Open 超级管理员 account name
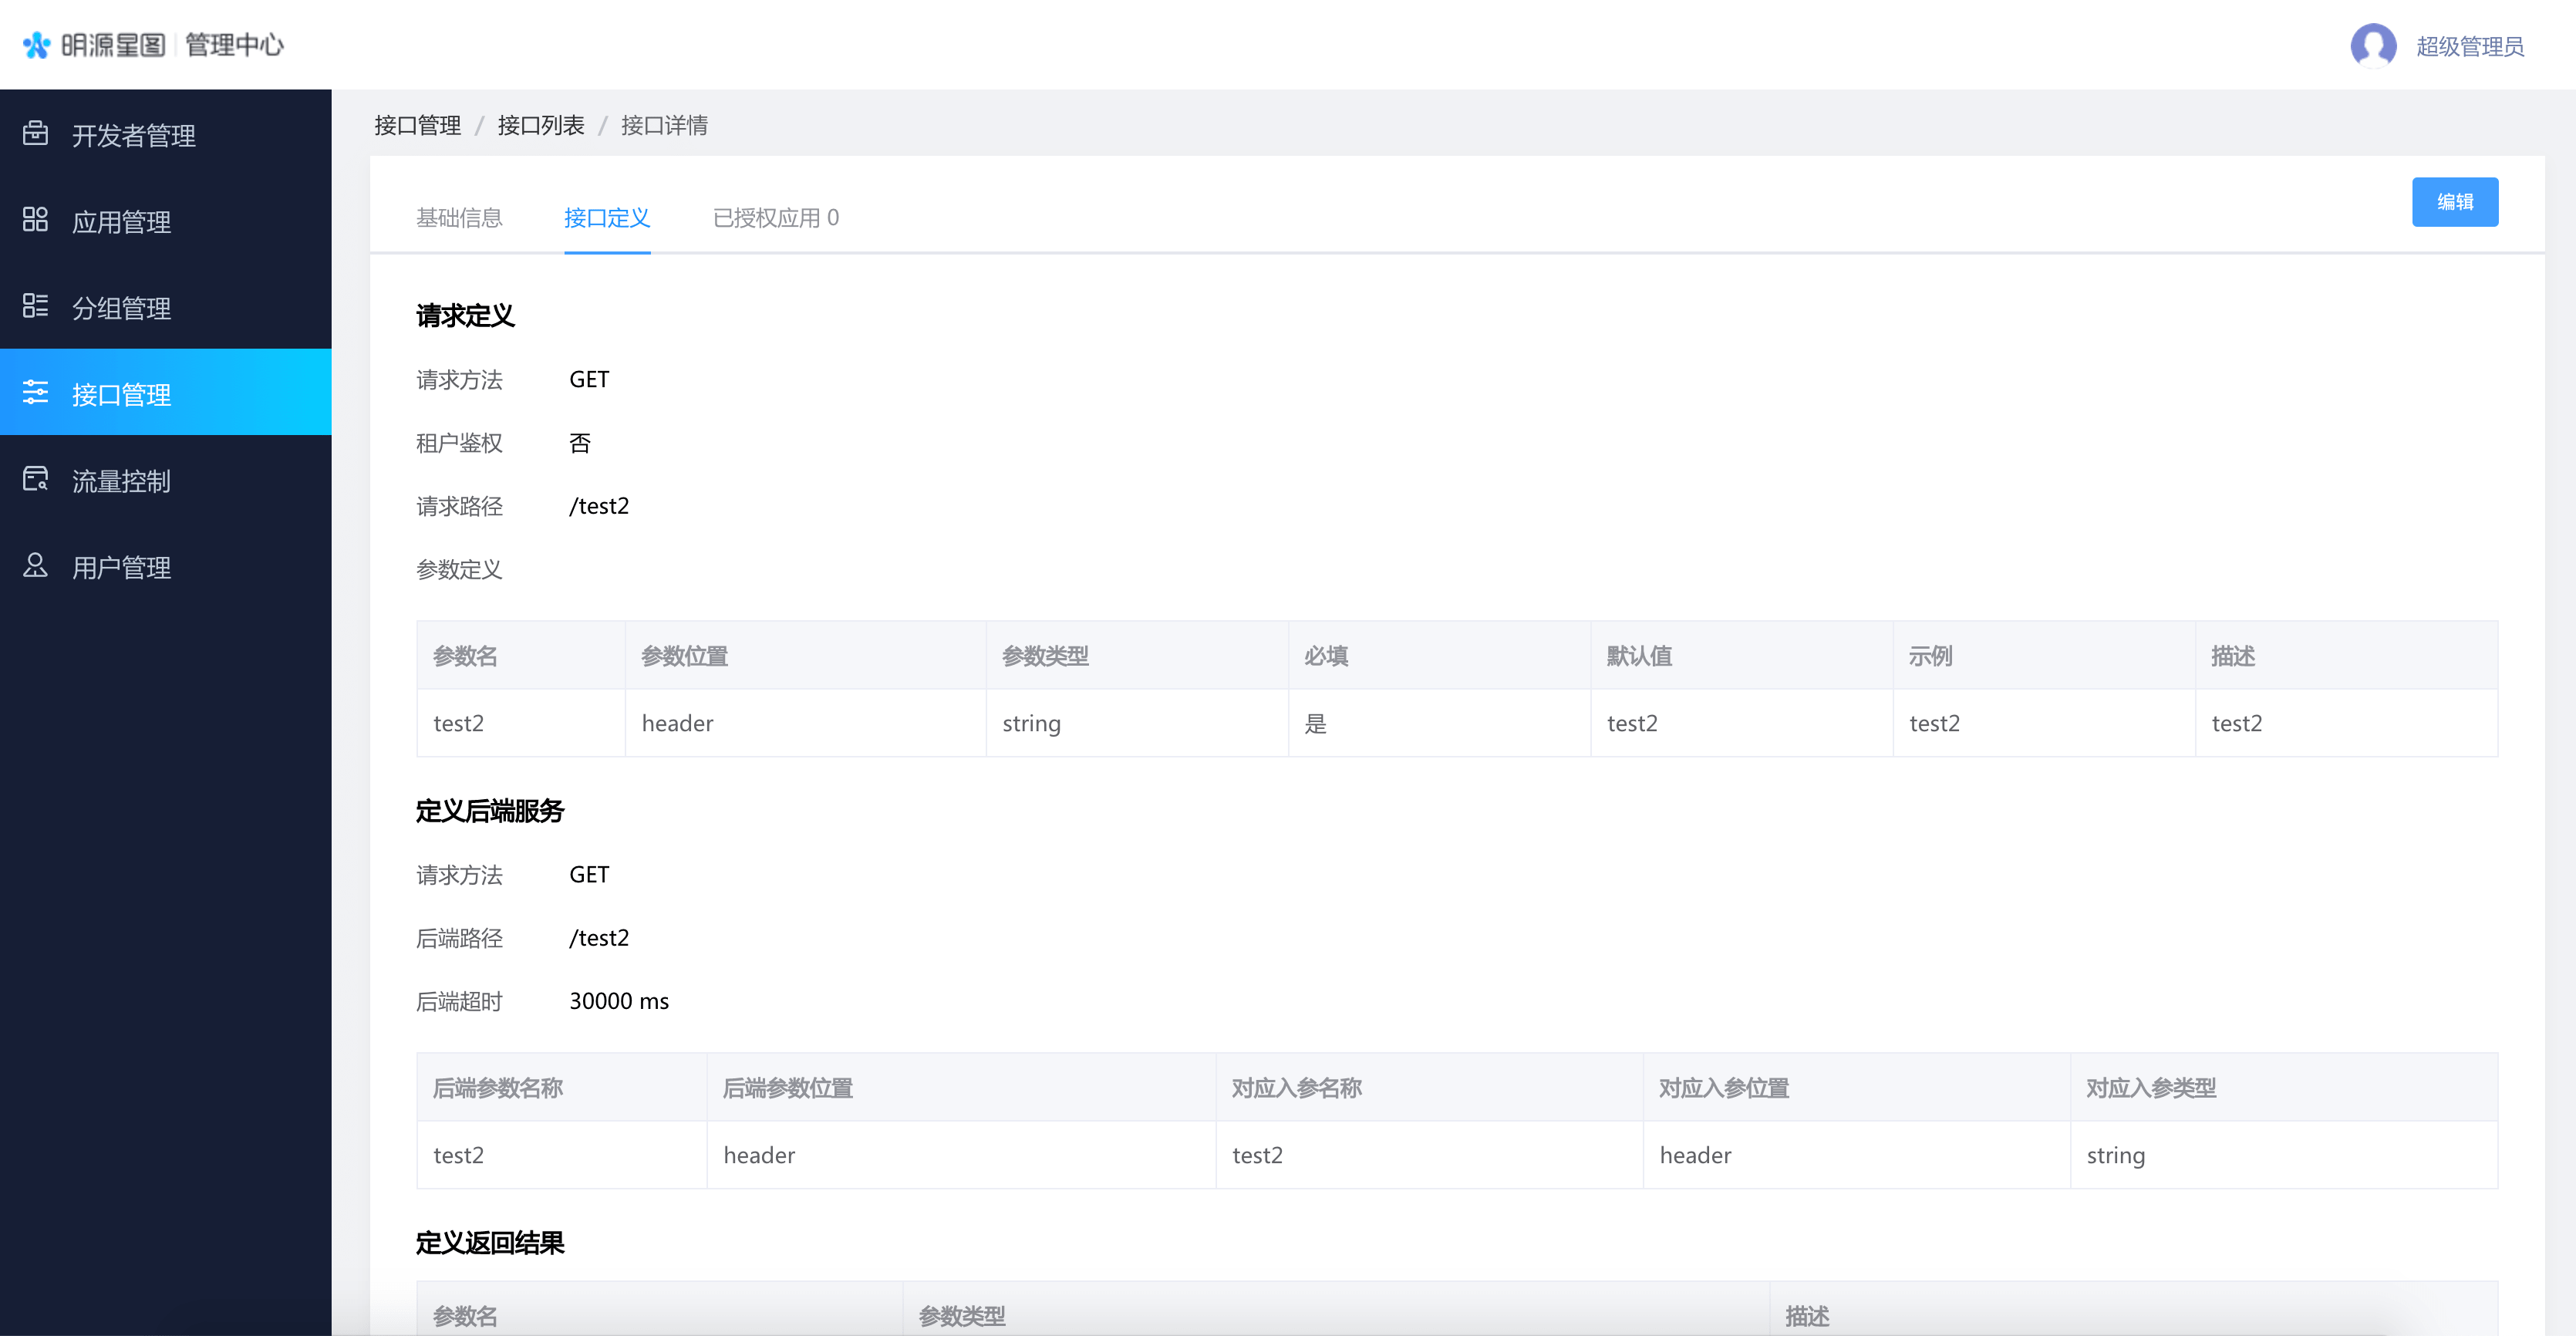Image resolution: width=2576 pixels, height=1336 pixels. [2469, 46]
